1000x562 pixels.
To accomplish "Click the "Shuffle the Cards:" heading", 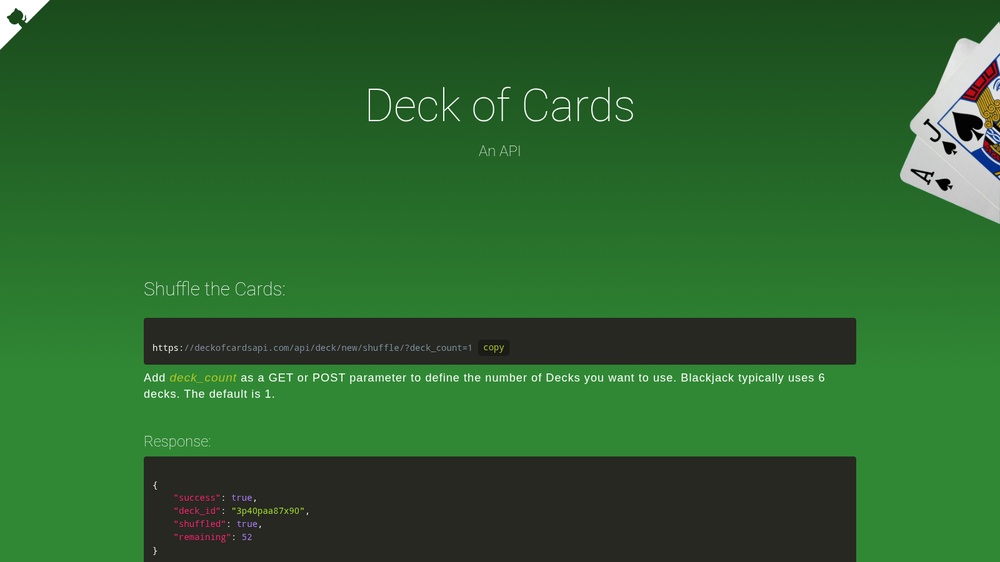I will [x=214, y=289].
